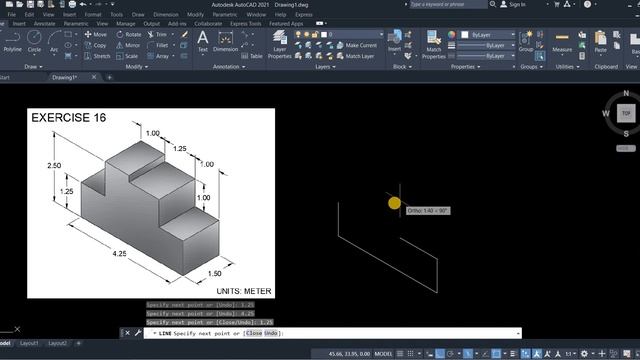
Task: Toggle lineweight display in status bar
Action: [513, 354]
